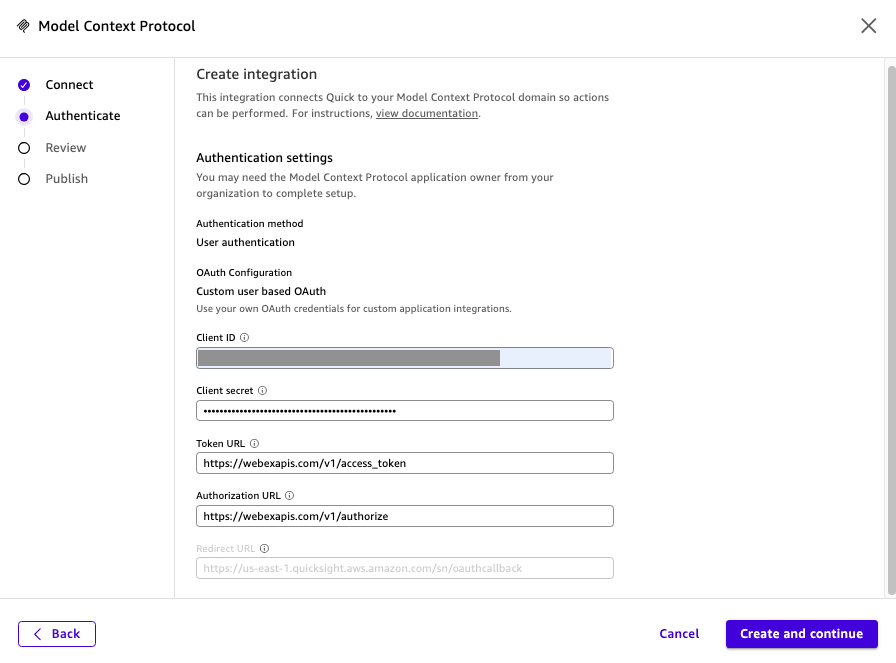Click the Create integration heading
This screenshot has width=896, height=663.
point(257,74)
